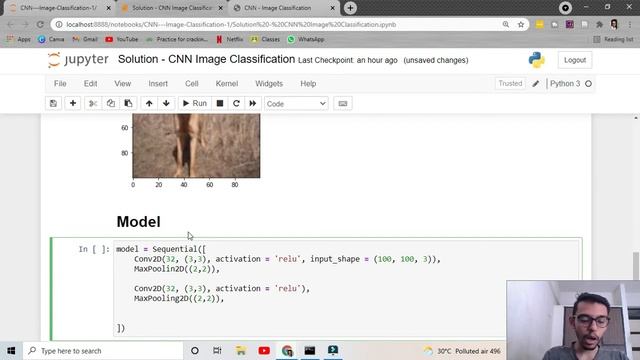Open the Cell menu

pos(191,84)
